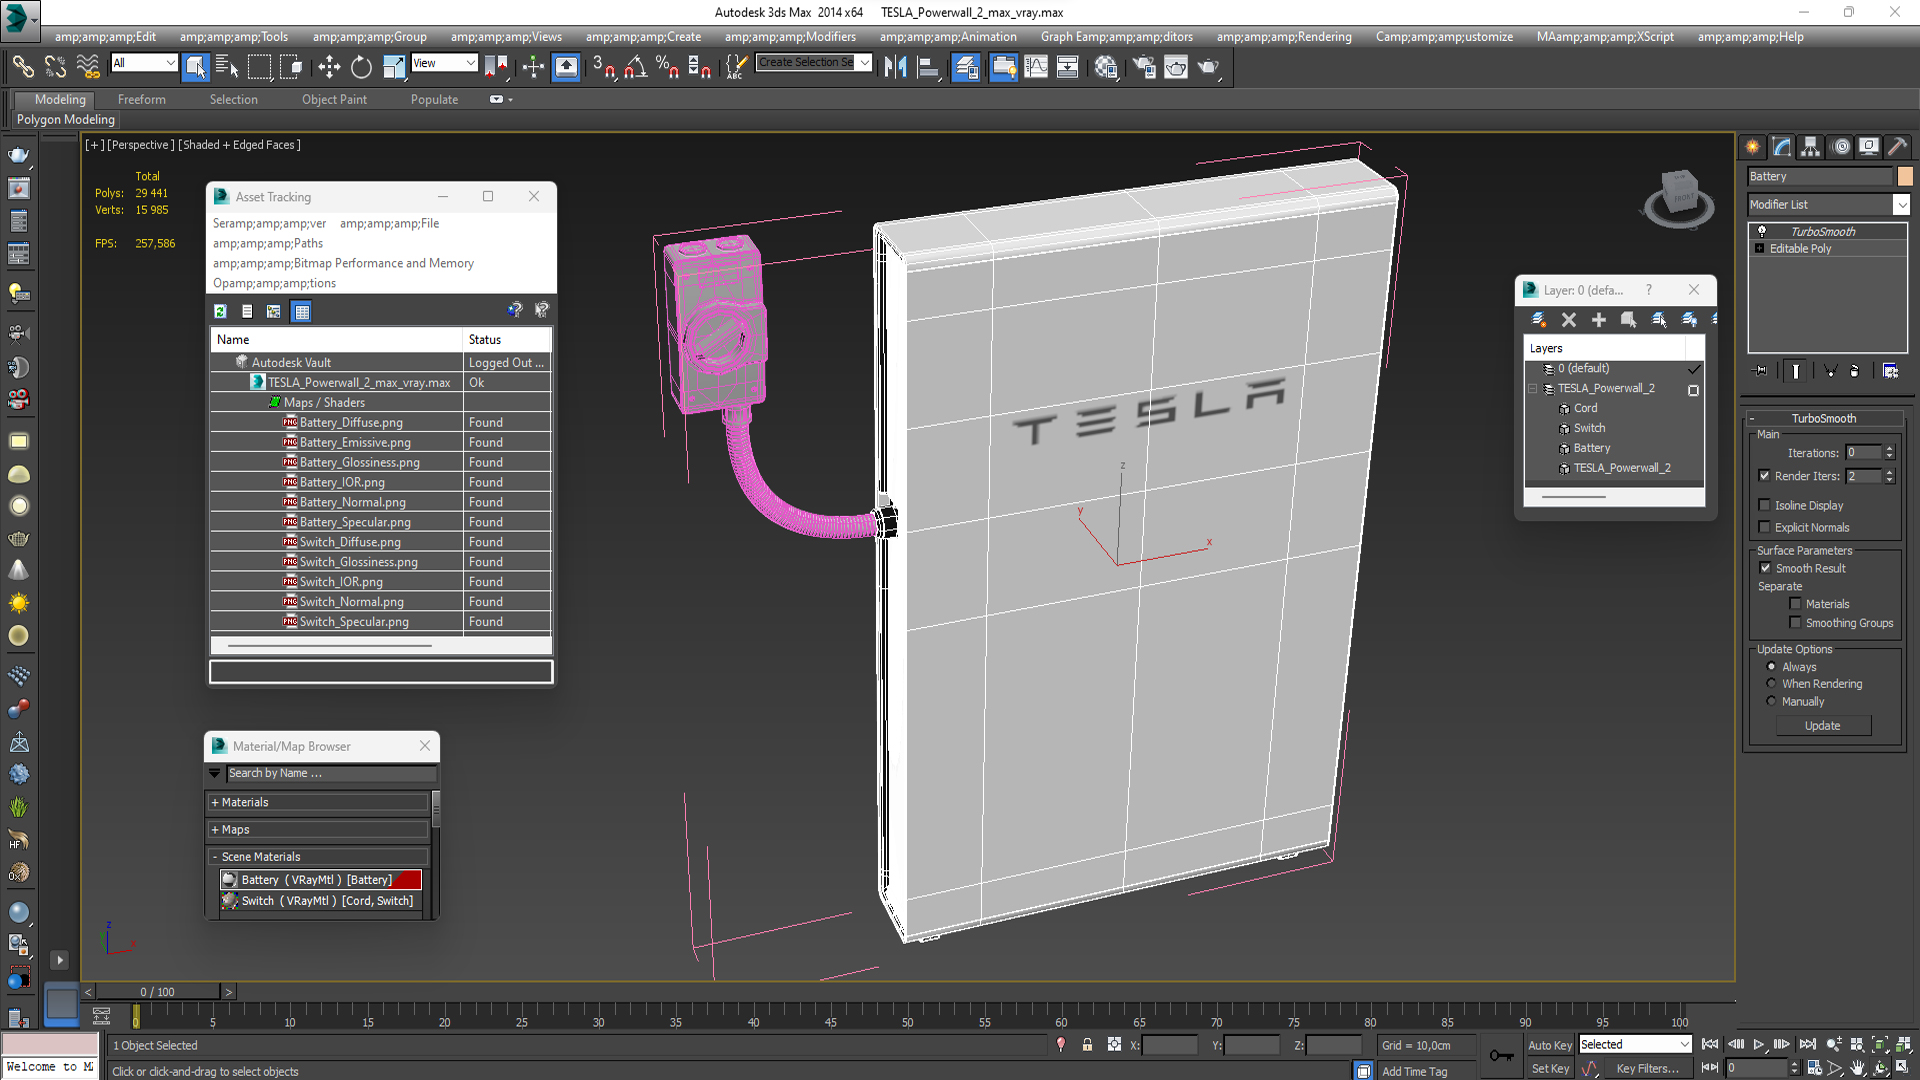Open the Auto Key Selected dropdown
Screen dimensions: 1920x1080
[x=1684, y=1044]
